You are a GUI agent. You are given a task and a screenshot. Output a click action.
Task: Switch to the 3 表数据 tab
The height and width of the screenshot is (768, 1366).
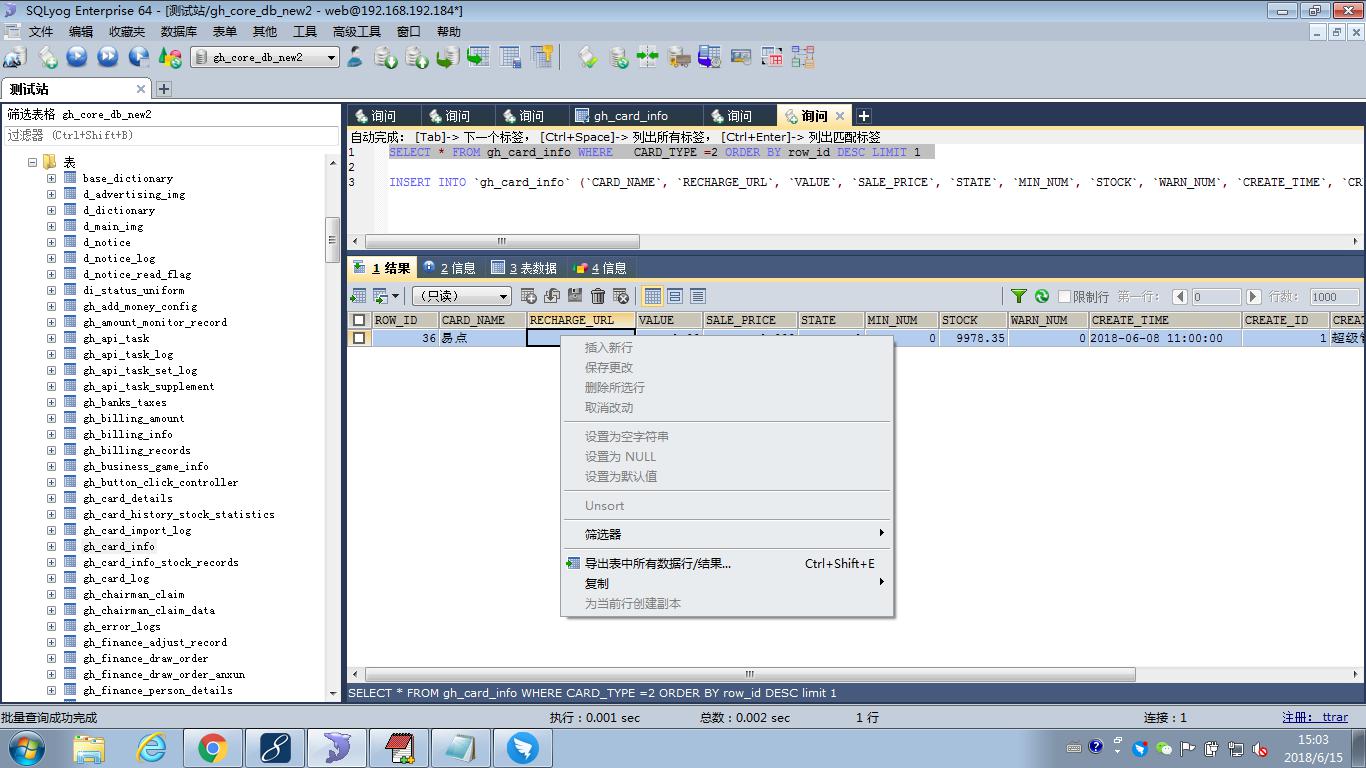point(524,268)
